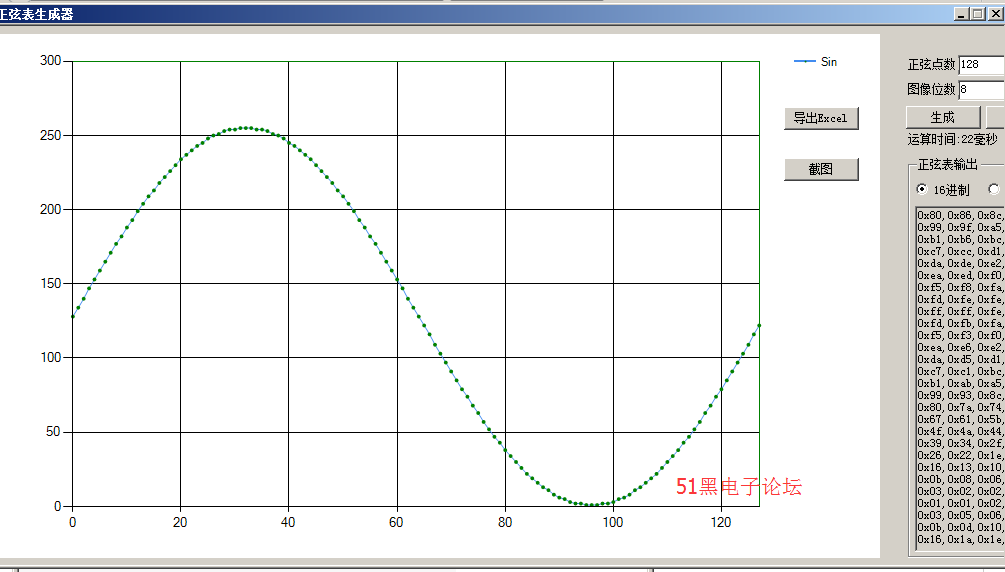
Task: Click the 60 label on the horizontal axis
Action: [396, 523]
